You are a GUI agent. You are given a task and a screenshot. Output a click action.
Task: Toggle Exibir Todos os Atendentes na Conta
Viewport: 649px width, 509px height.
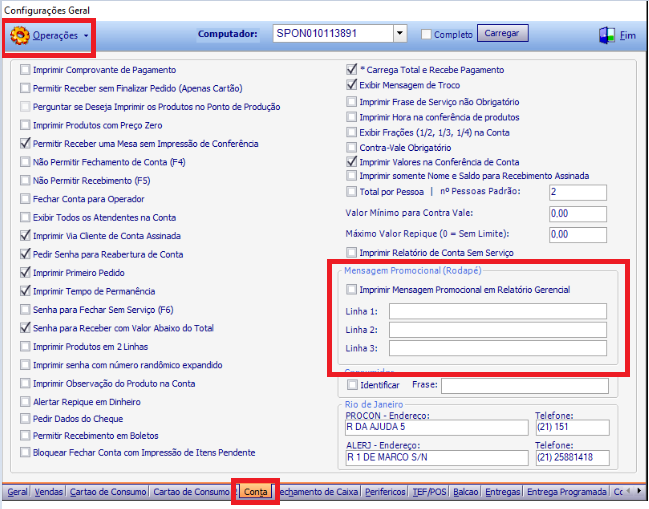click(x=25, y=217)
